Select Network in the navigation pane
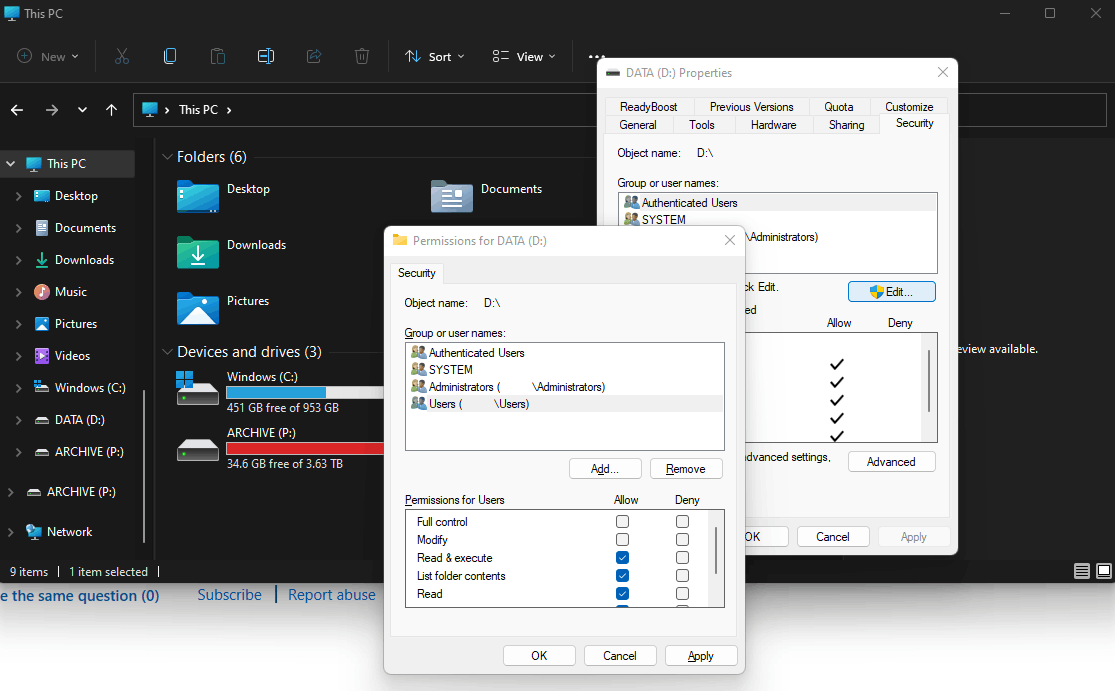This screenshot has width=1115, height=691. (69, 532)
